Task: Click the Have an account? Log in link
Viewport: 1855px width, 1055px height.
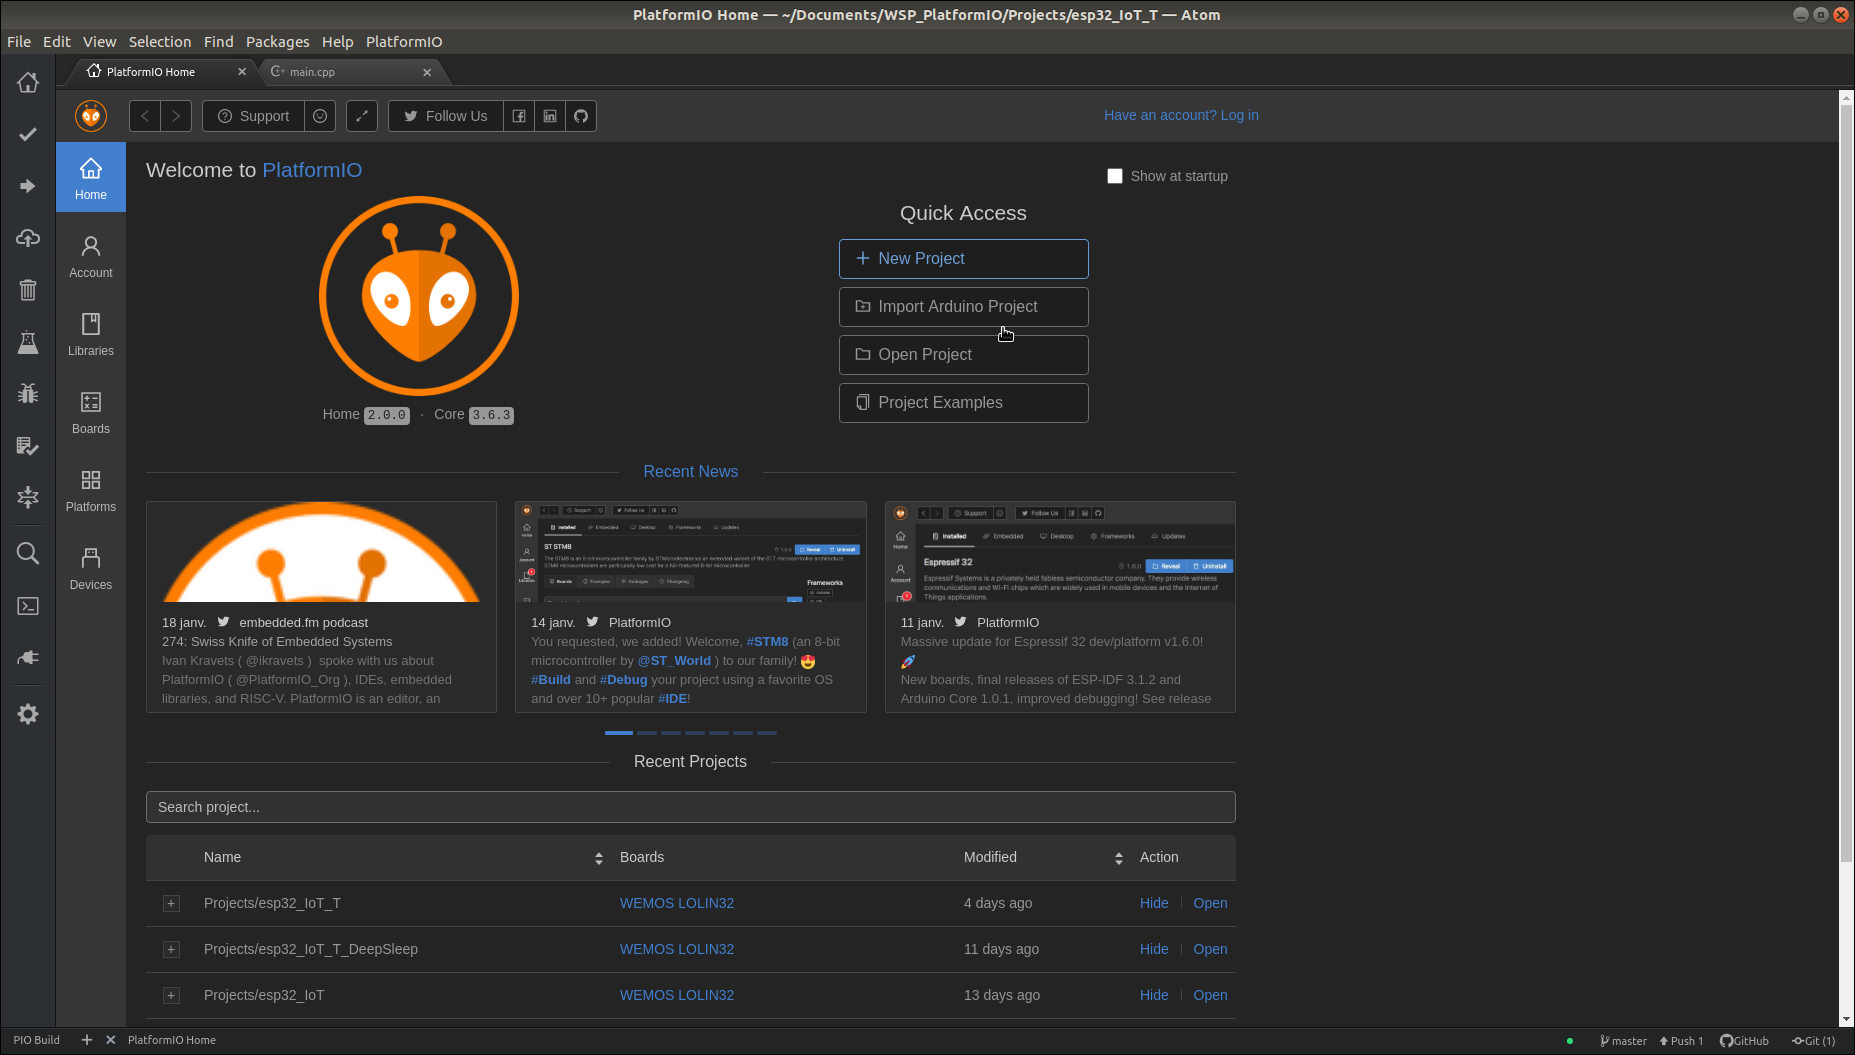Action: click(1181, 115)
